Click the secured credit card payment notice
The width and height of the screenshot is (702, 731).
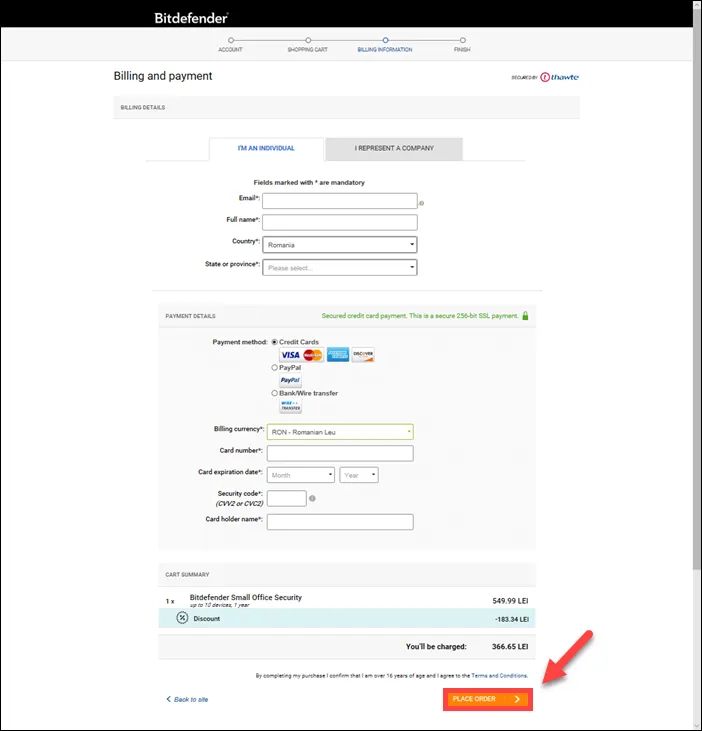(x=420, y=316)
